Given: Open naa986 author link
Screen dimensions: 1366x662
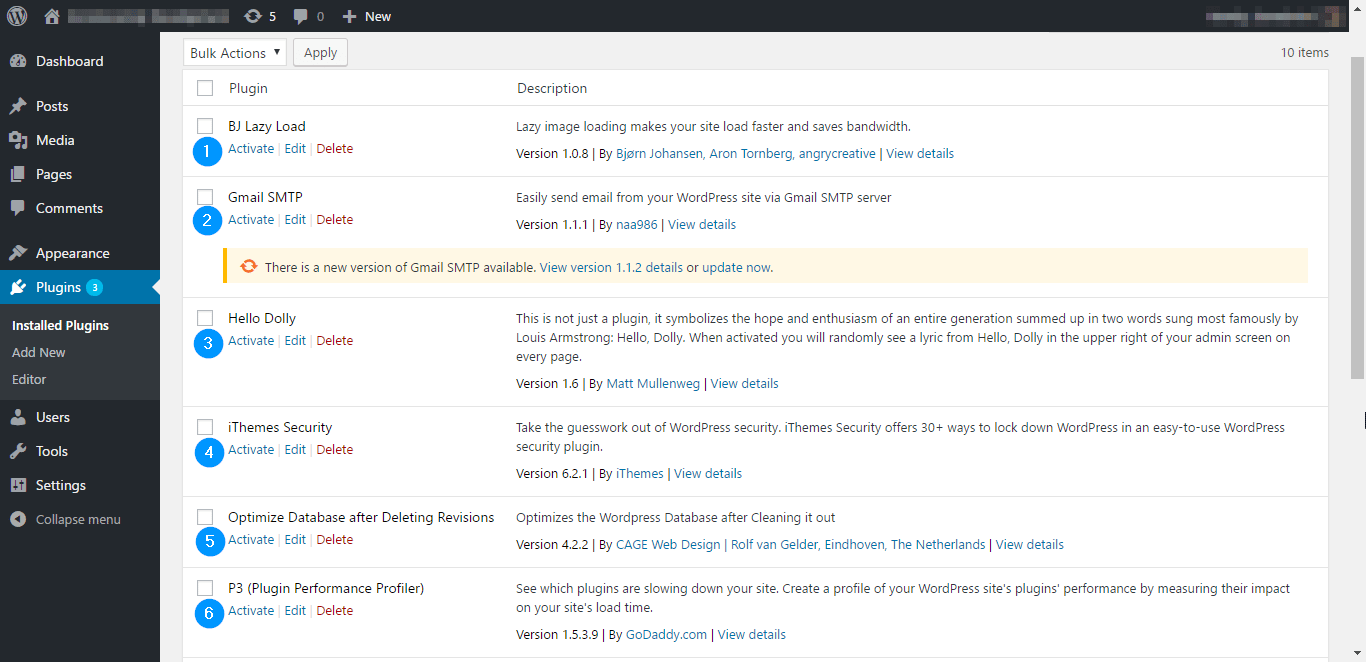Looking at the screenshot, I should [x=637, y=224].
